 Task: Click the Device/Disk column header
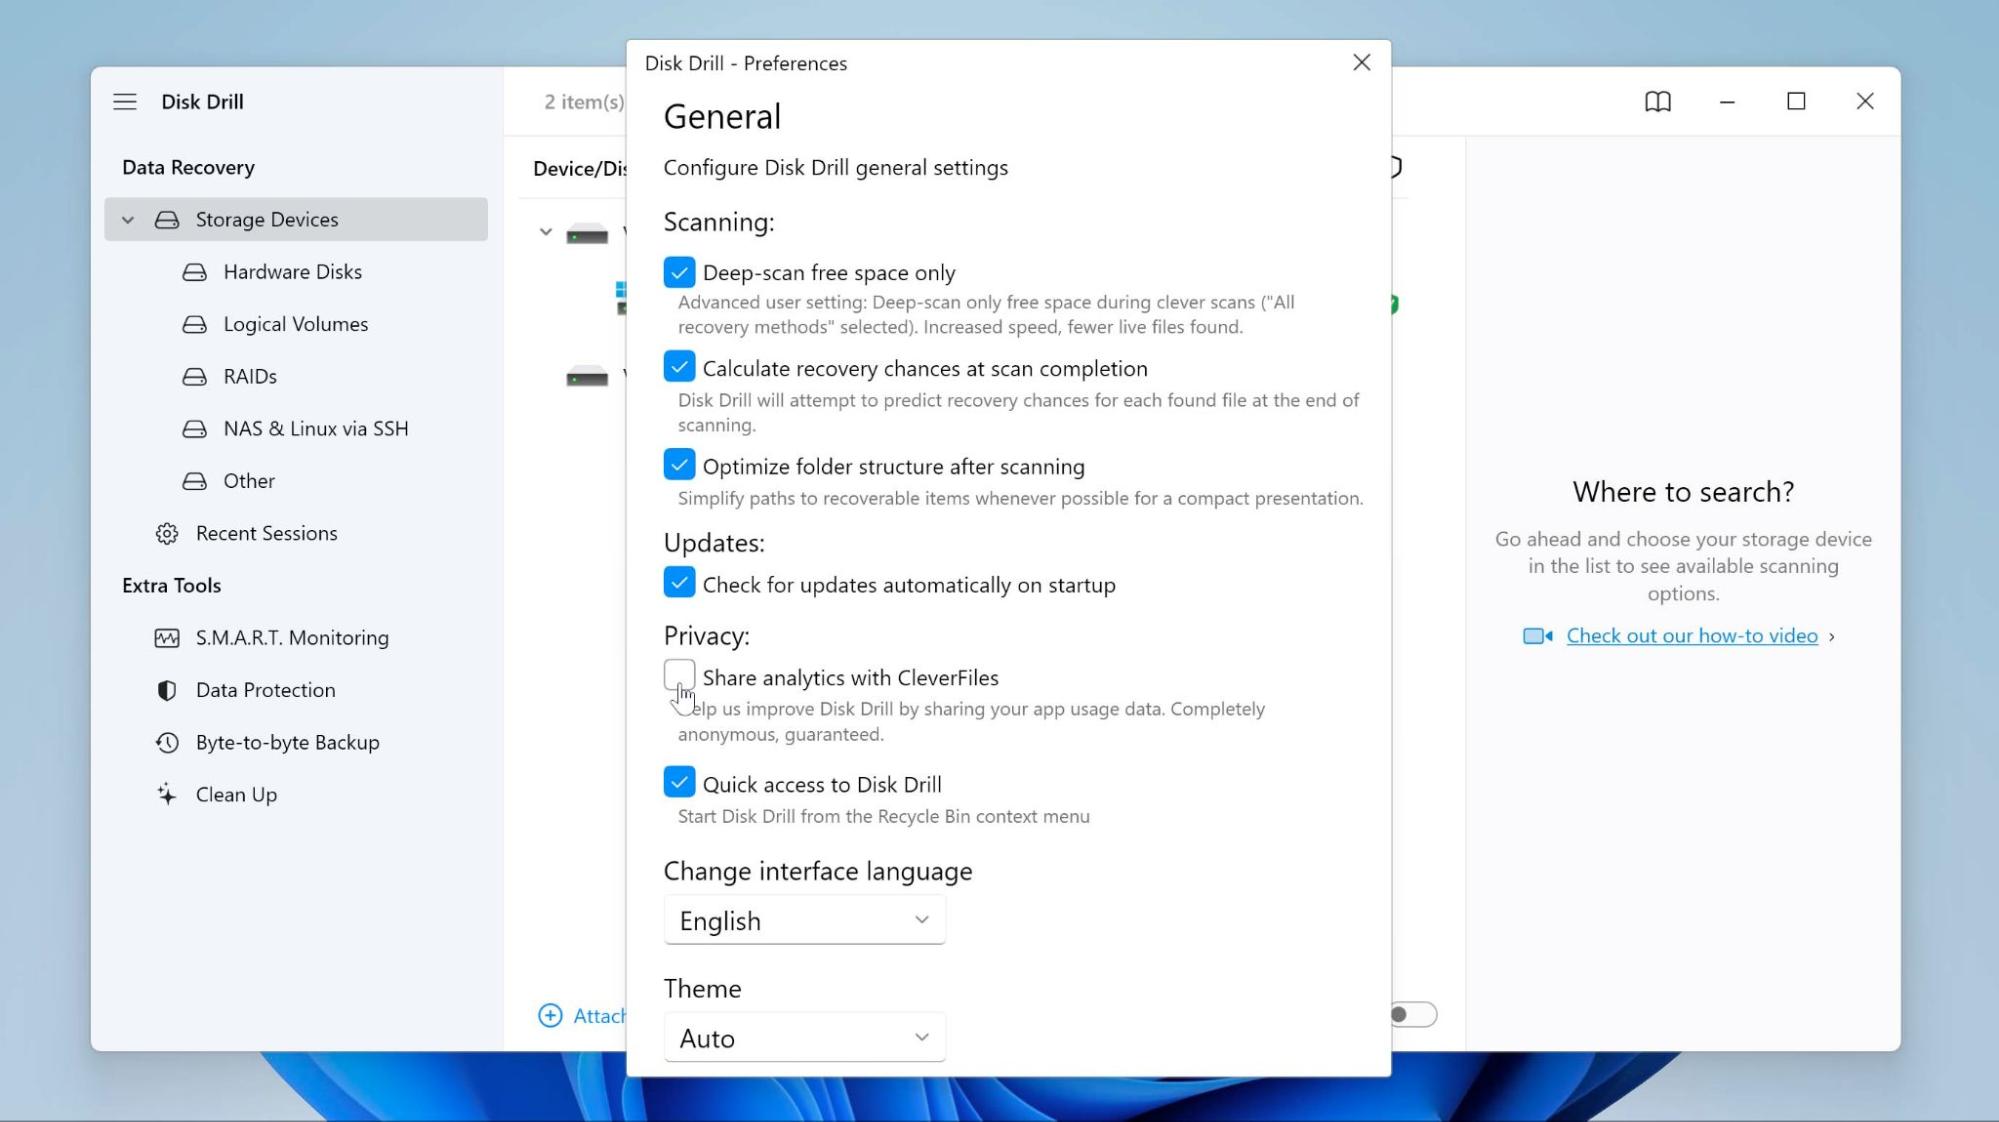(x=580, y=169)
